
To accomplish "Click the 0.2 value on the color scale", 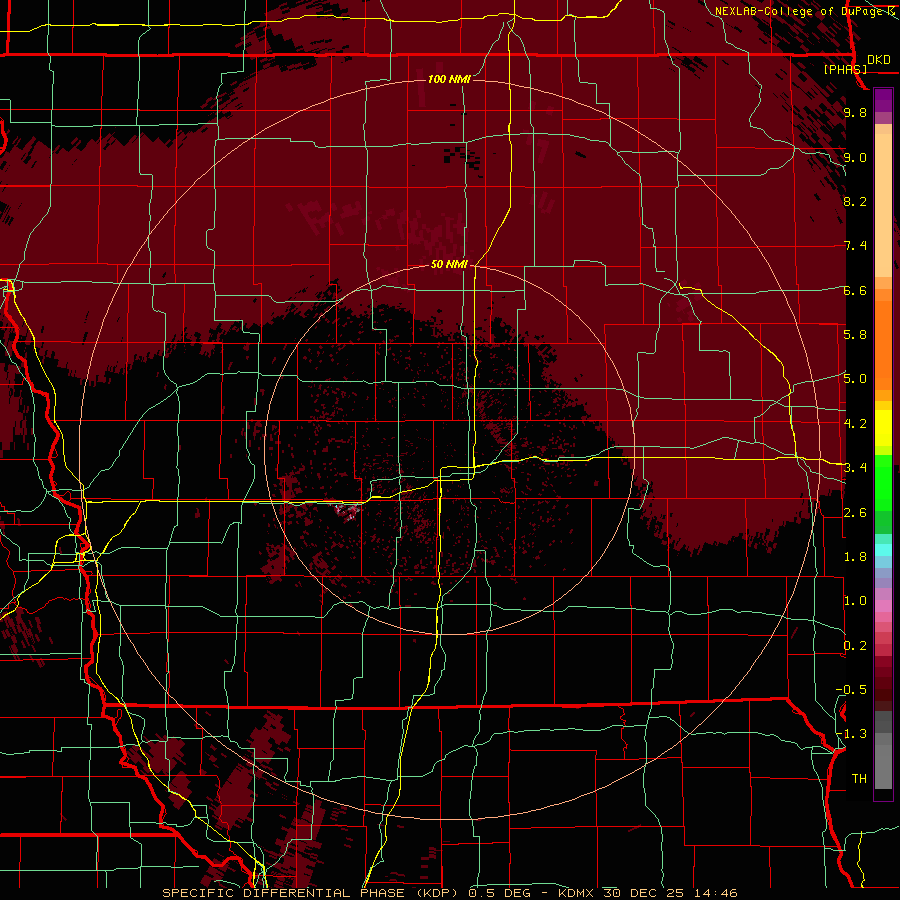I will (x=855, y=646).
